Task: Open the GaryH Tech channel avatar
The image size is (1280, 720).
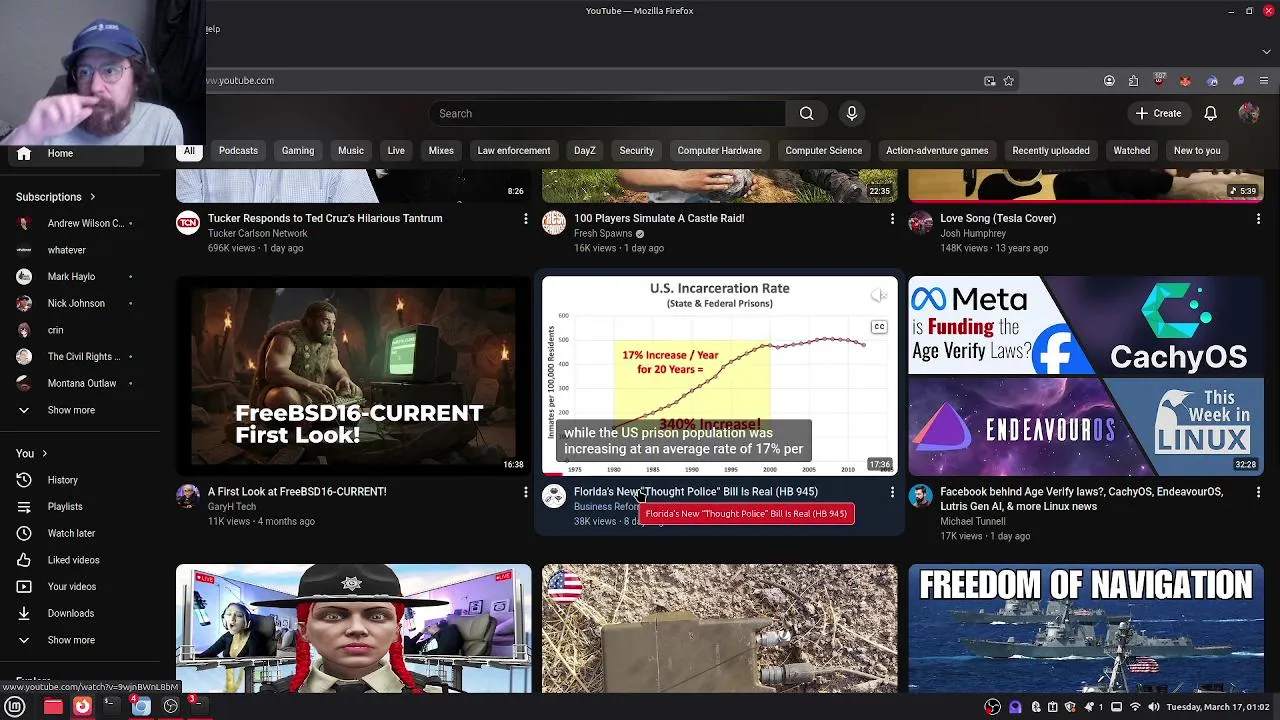Action: [x=188, y=496]
